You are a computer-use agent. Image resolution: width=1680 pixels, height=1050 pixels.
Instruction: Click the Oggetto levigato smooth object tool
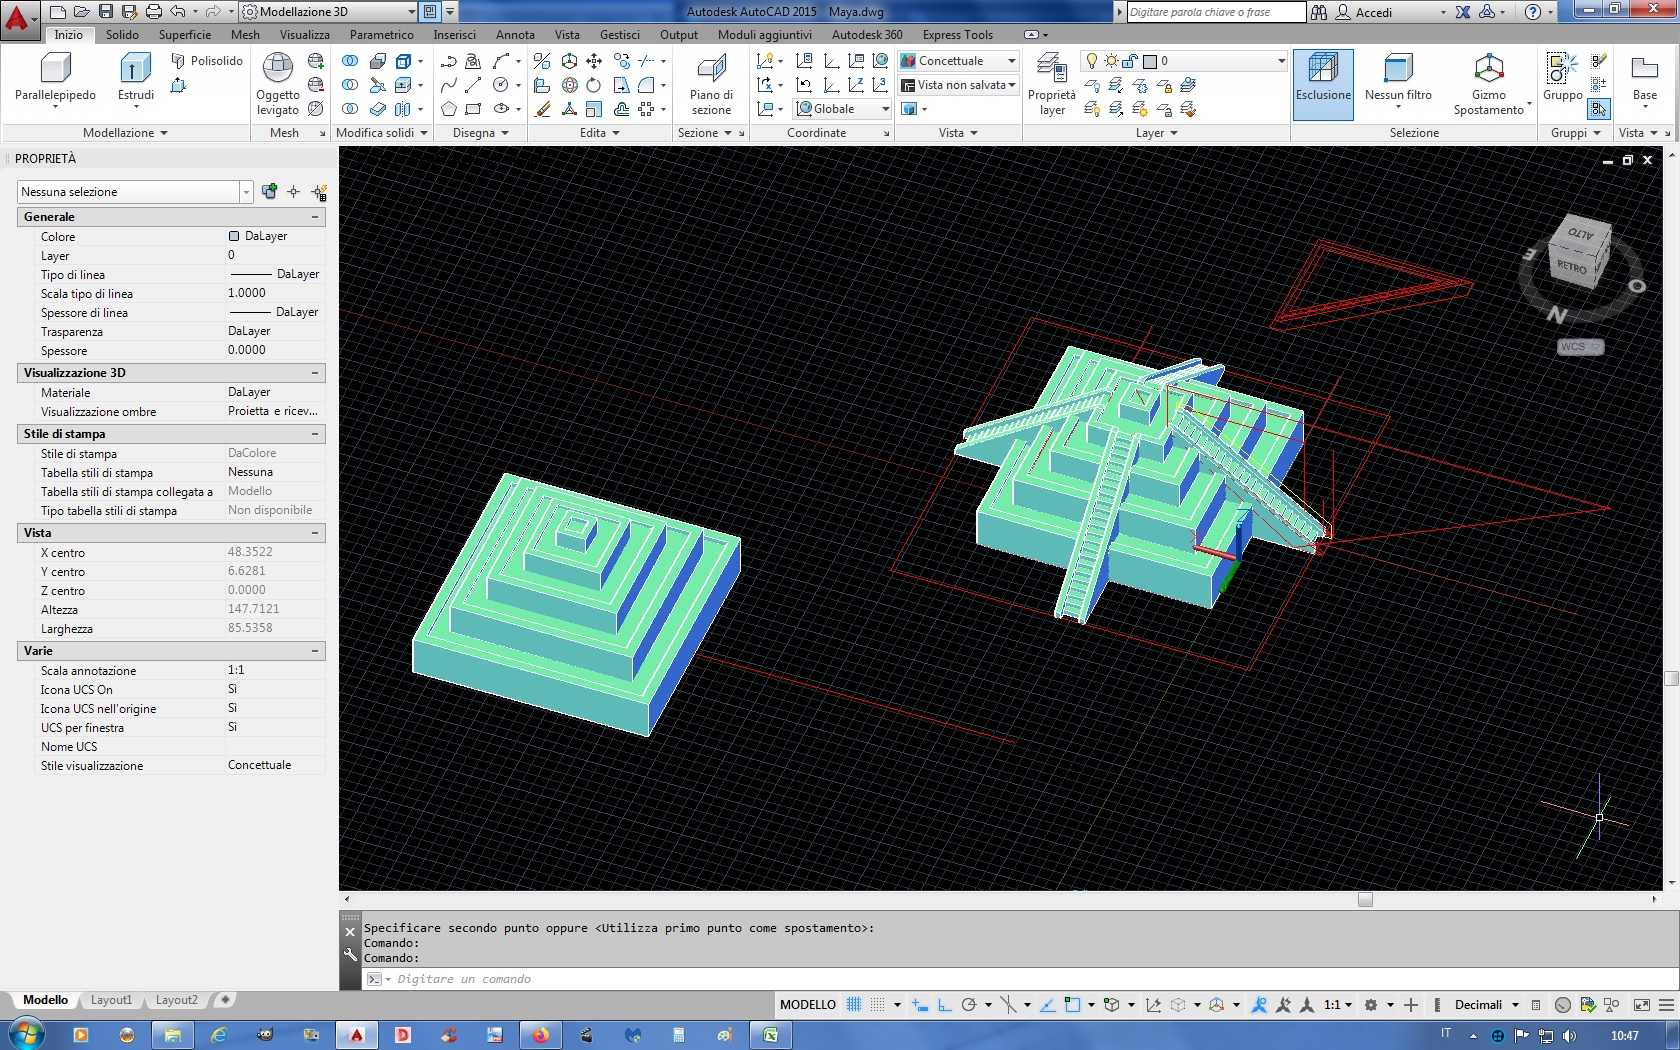tap(277, 84)
